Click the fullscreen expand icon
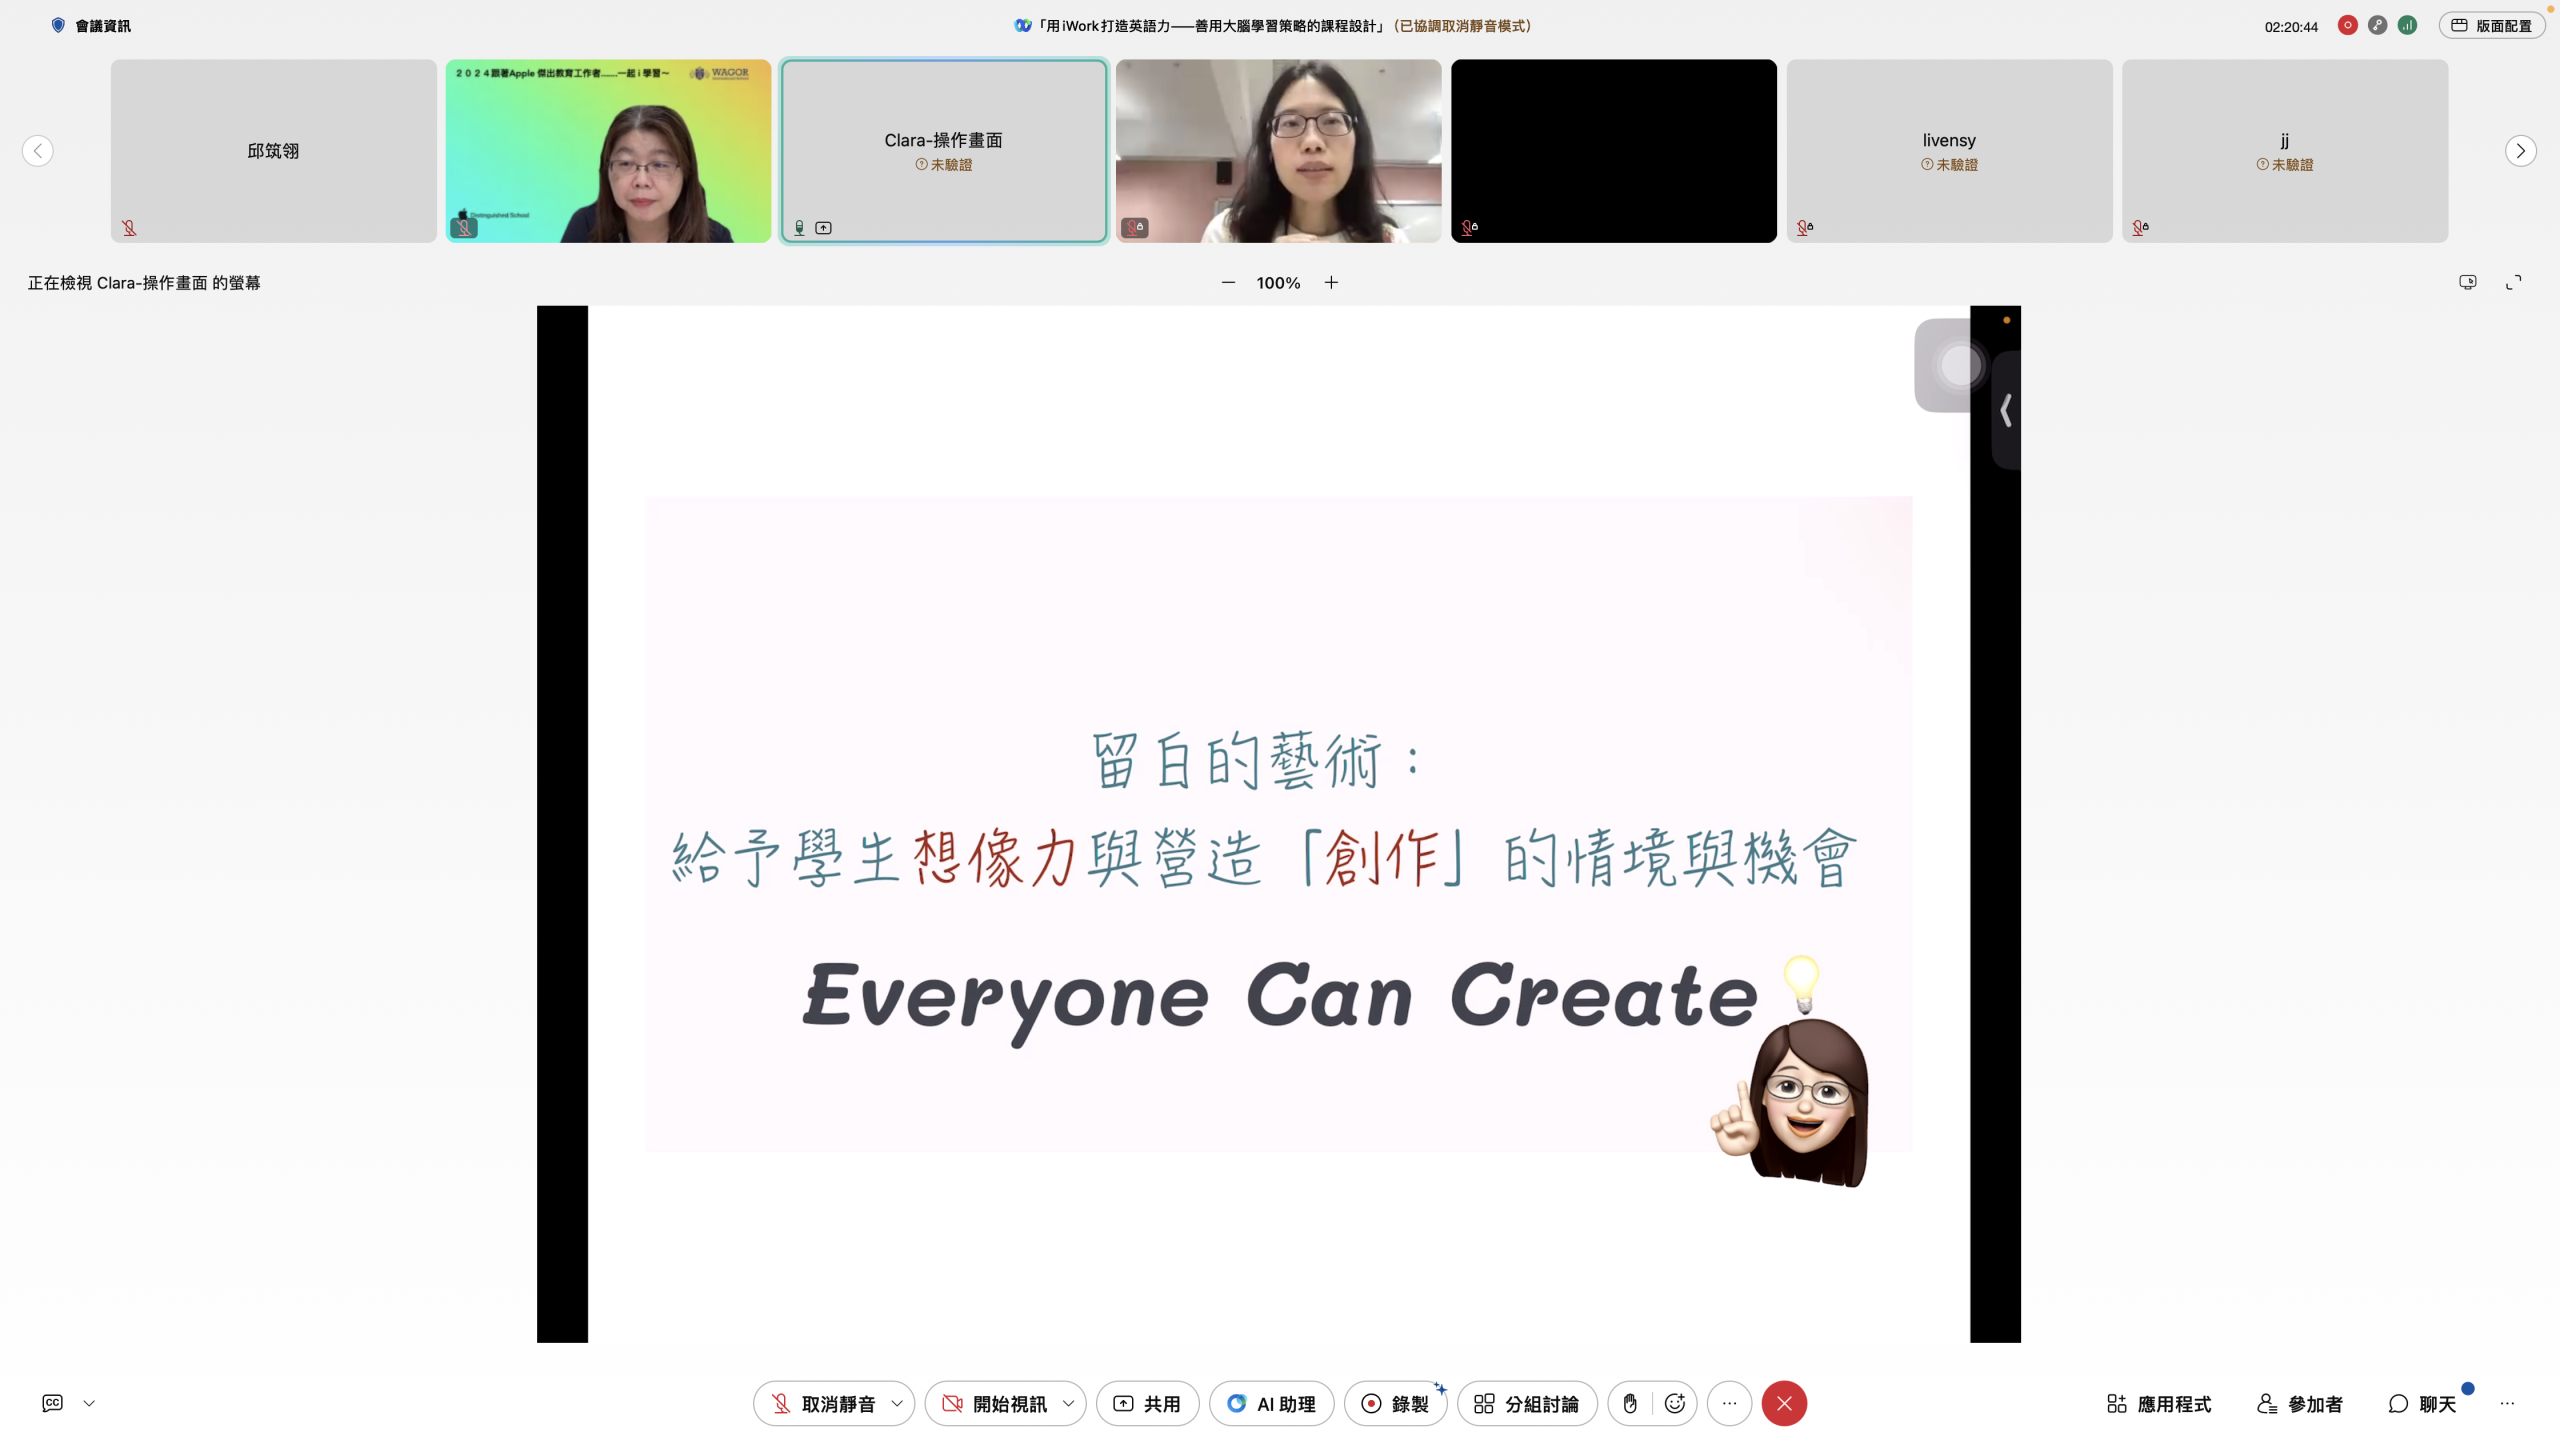Viewport: 2560px width, 1440px height. coord(2513,283)
